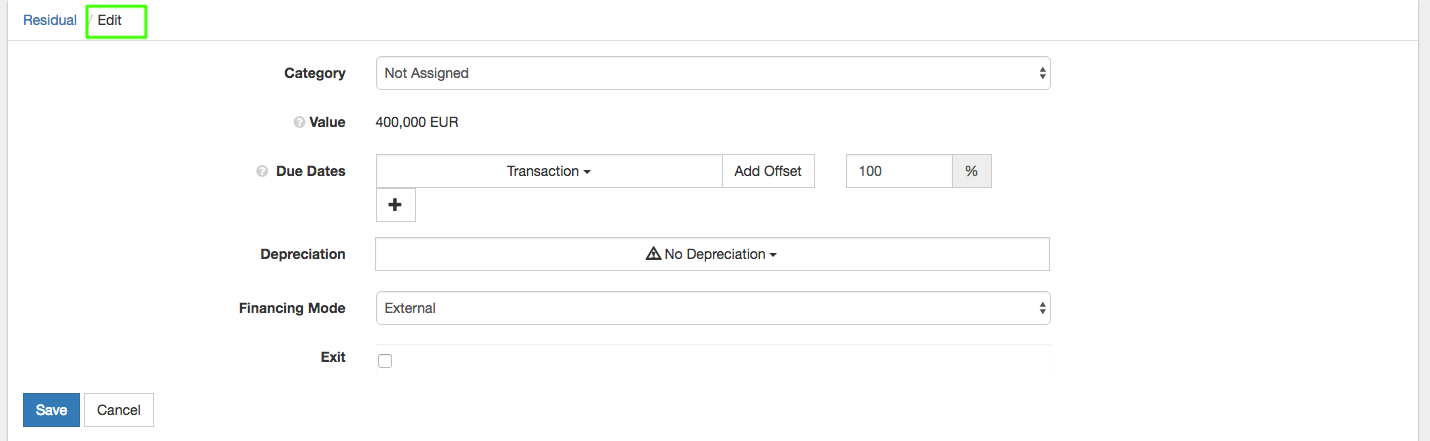Go back via the Residual breadcrumb
The width and height of the screenshot is (1430, 441).
[x=50, y=20]
